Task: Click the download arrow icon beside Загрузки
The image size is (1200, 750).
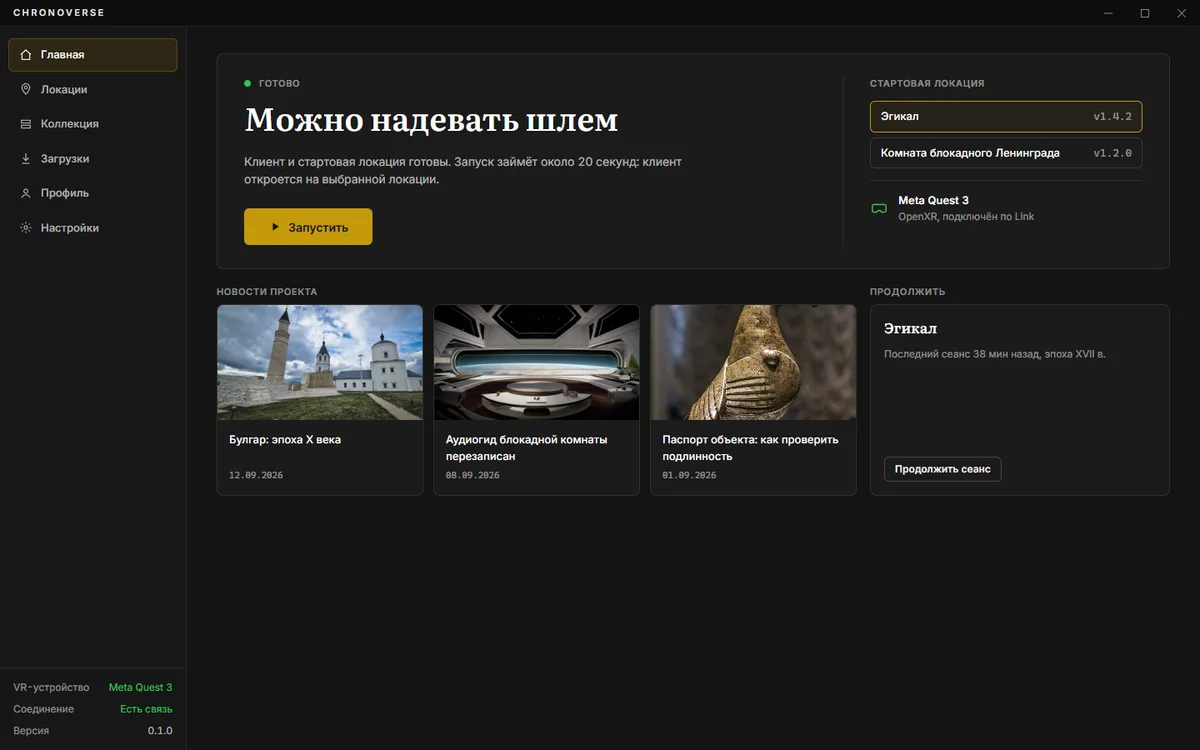Action: point(26,158)
